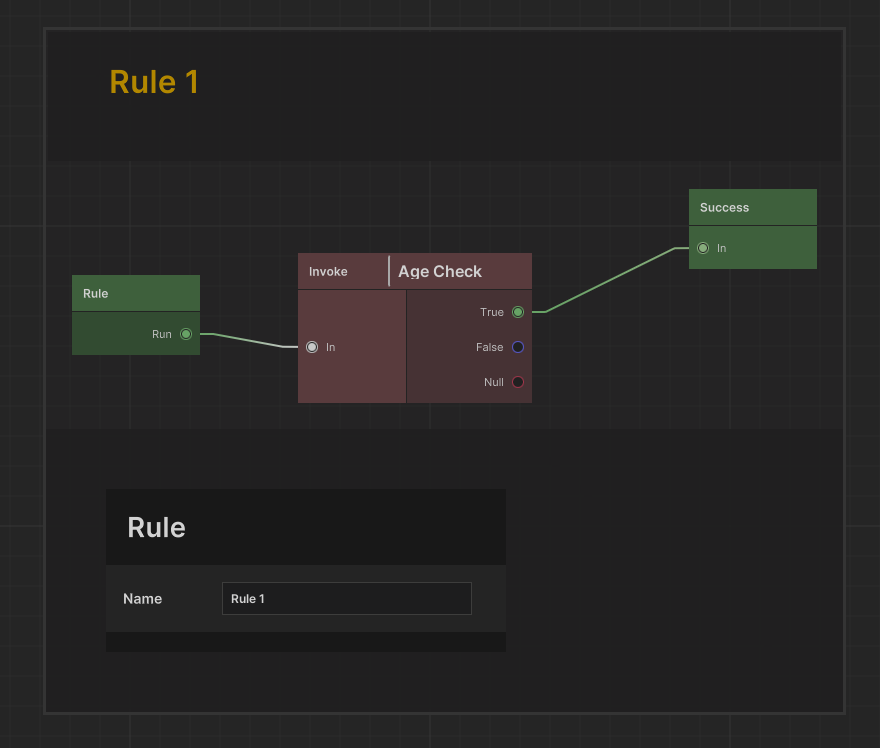Viewport: 880px width, 748px height.
Task: Select the False output port
Action: [518, 347]
